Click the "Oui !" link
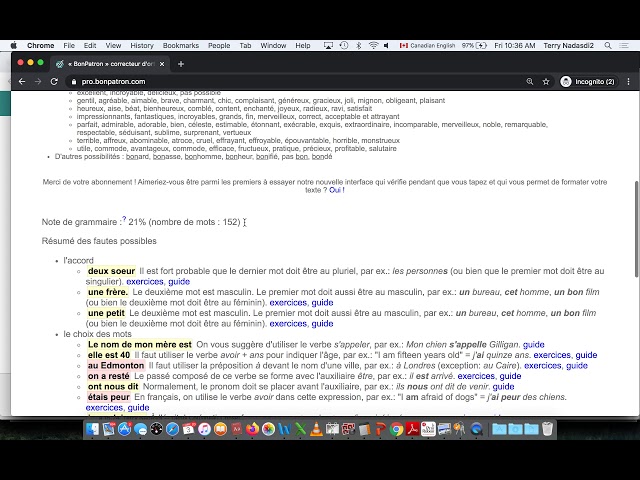This screenshot has width=640, height=480. [x=336, y=190]
